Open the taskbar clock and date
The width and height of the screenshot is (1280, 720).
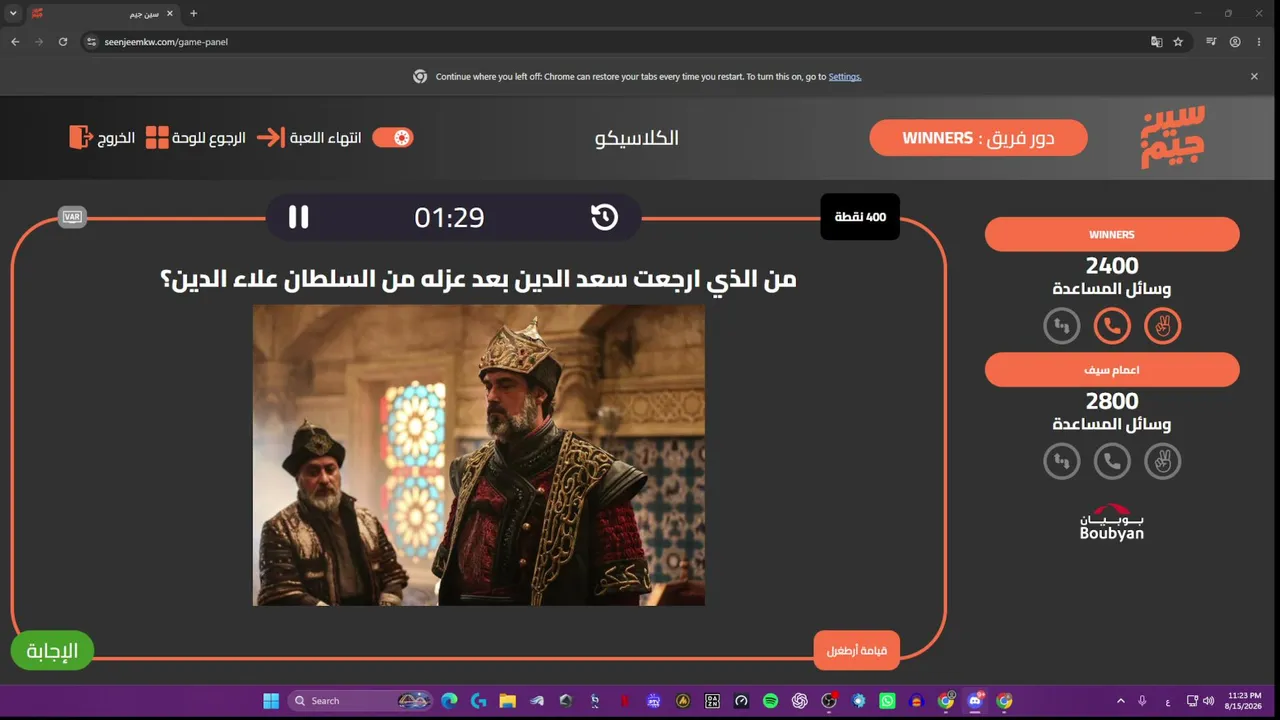(x=1245, y=701)
